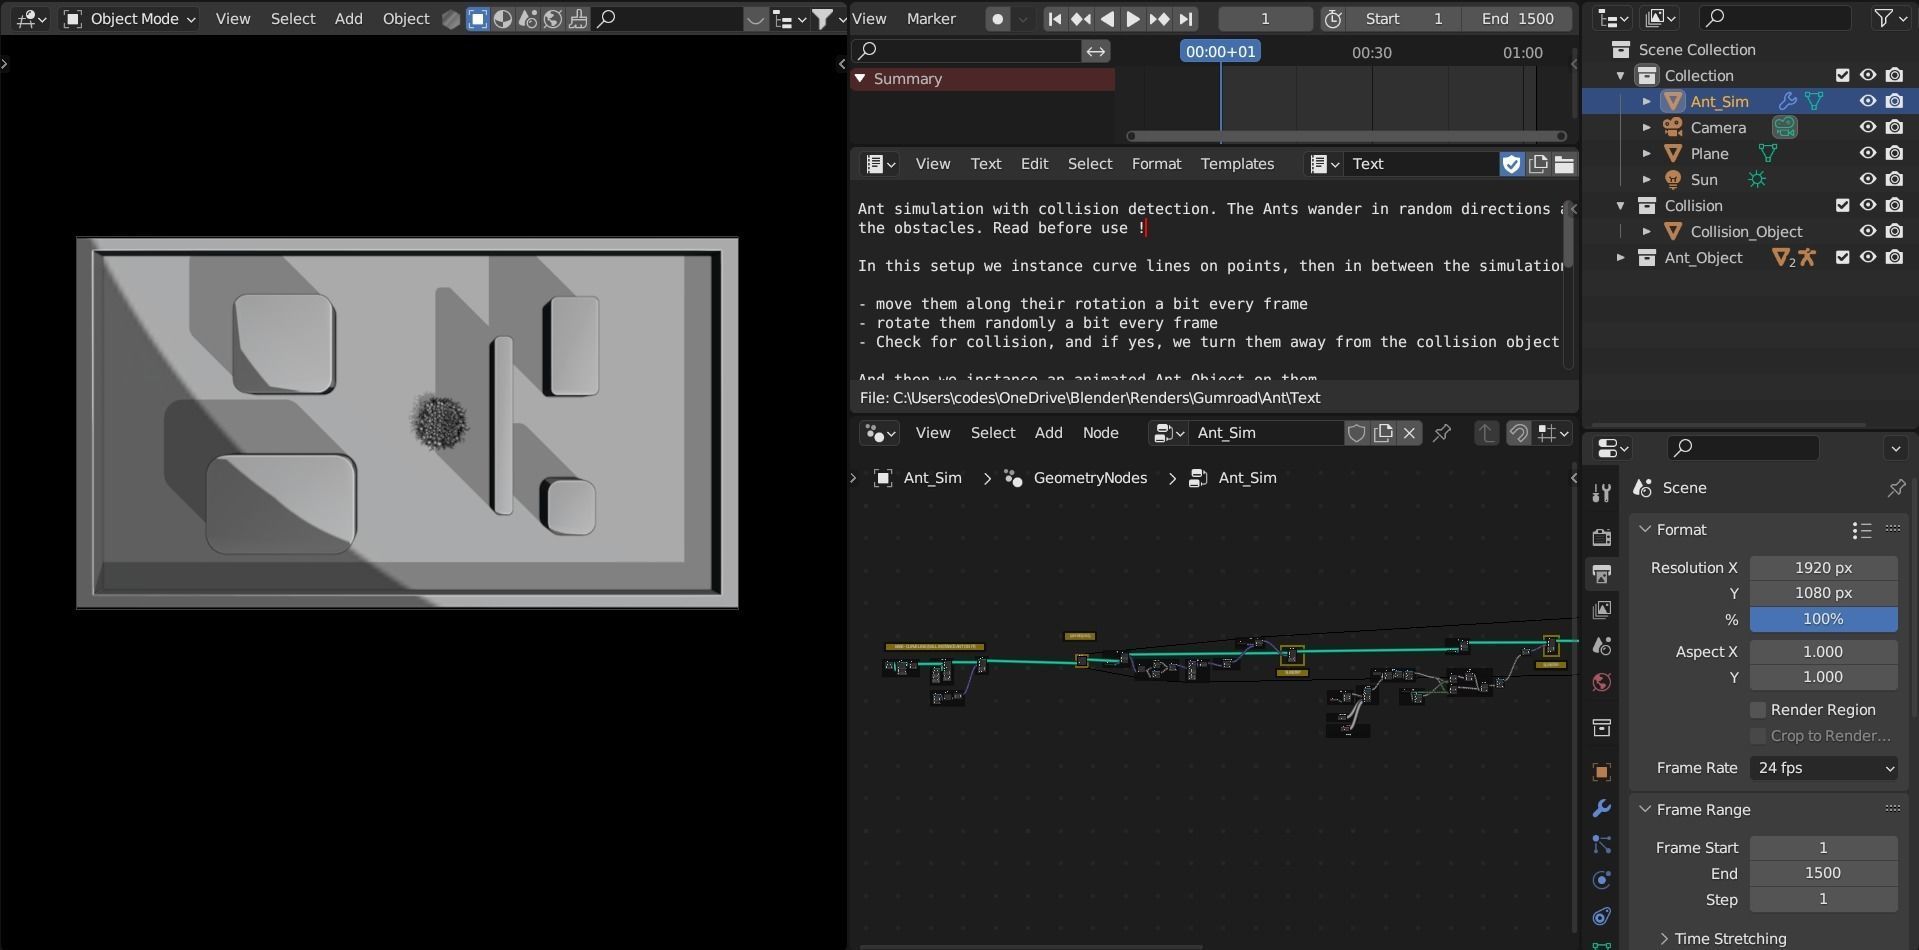Screen dimensions: 1919x950
Task: Click the resolution percentage slider
Action: point(1823,619)
